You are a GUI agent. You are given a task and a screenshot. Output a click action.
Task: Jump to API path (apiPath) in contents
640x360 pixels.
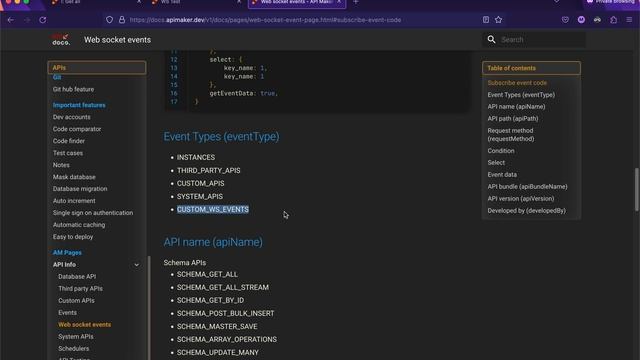click(x=513, y=119)
